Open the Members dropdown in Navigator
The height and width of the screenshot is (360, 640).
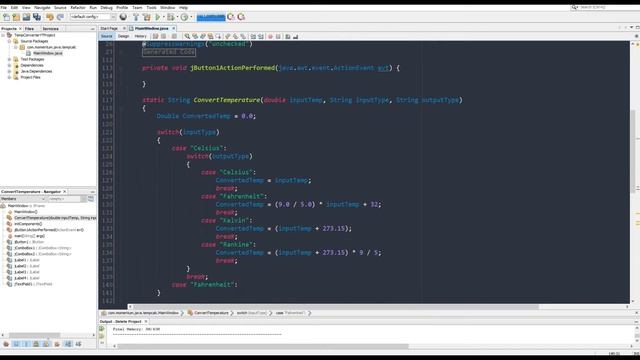[x=23, y=199]
